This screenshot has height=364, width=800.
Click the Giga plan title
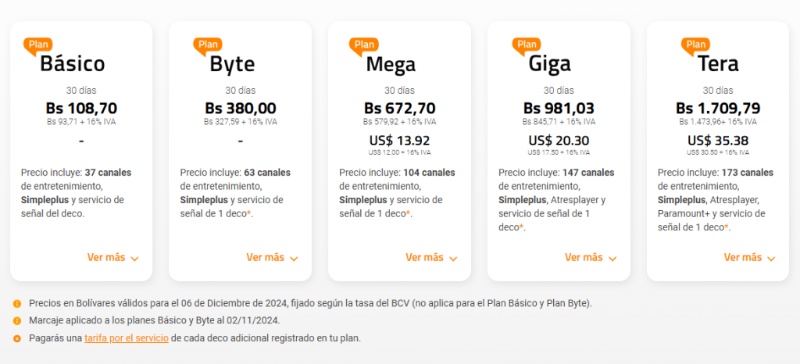tap(549, 64)
